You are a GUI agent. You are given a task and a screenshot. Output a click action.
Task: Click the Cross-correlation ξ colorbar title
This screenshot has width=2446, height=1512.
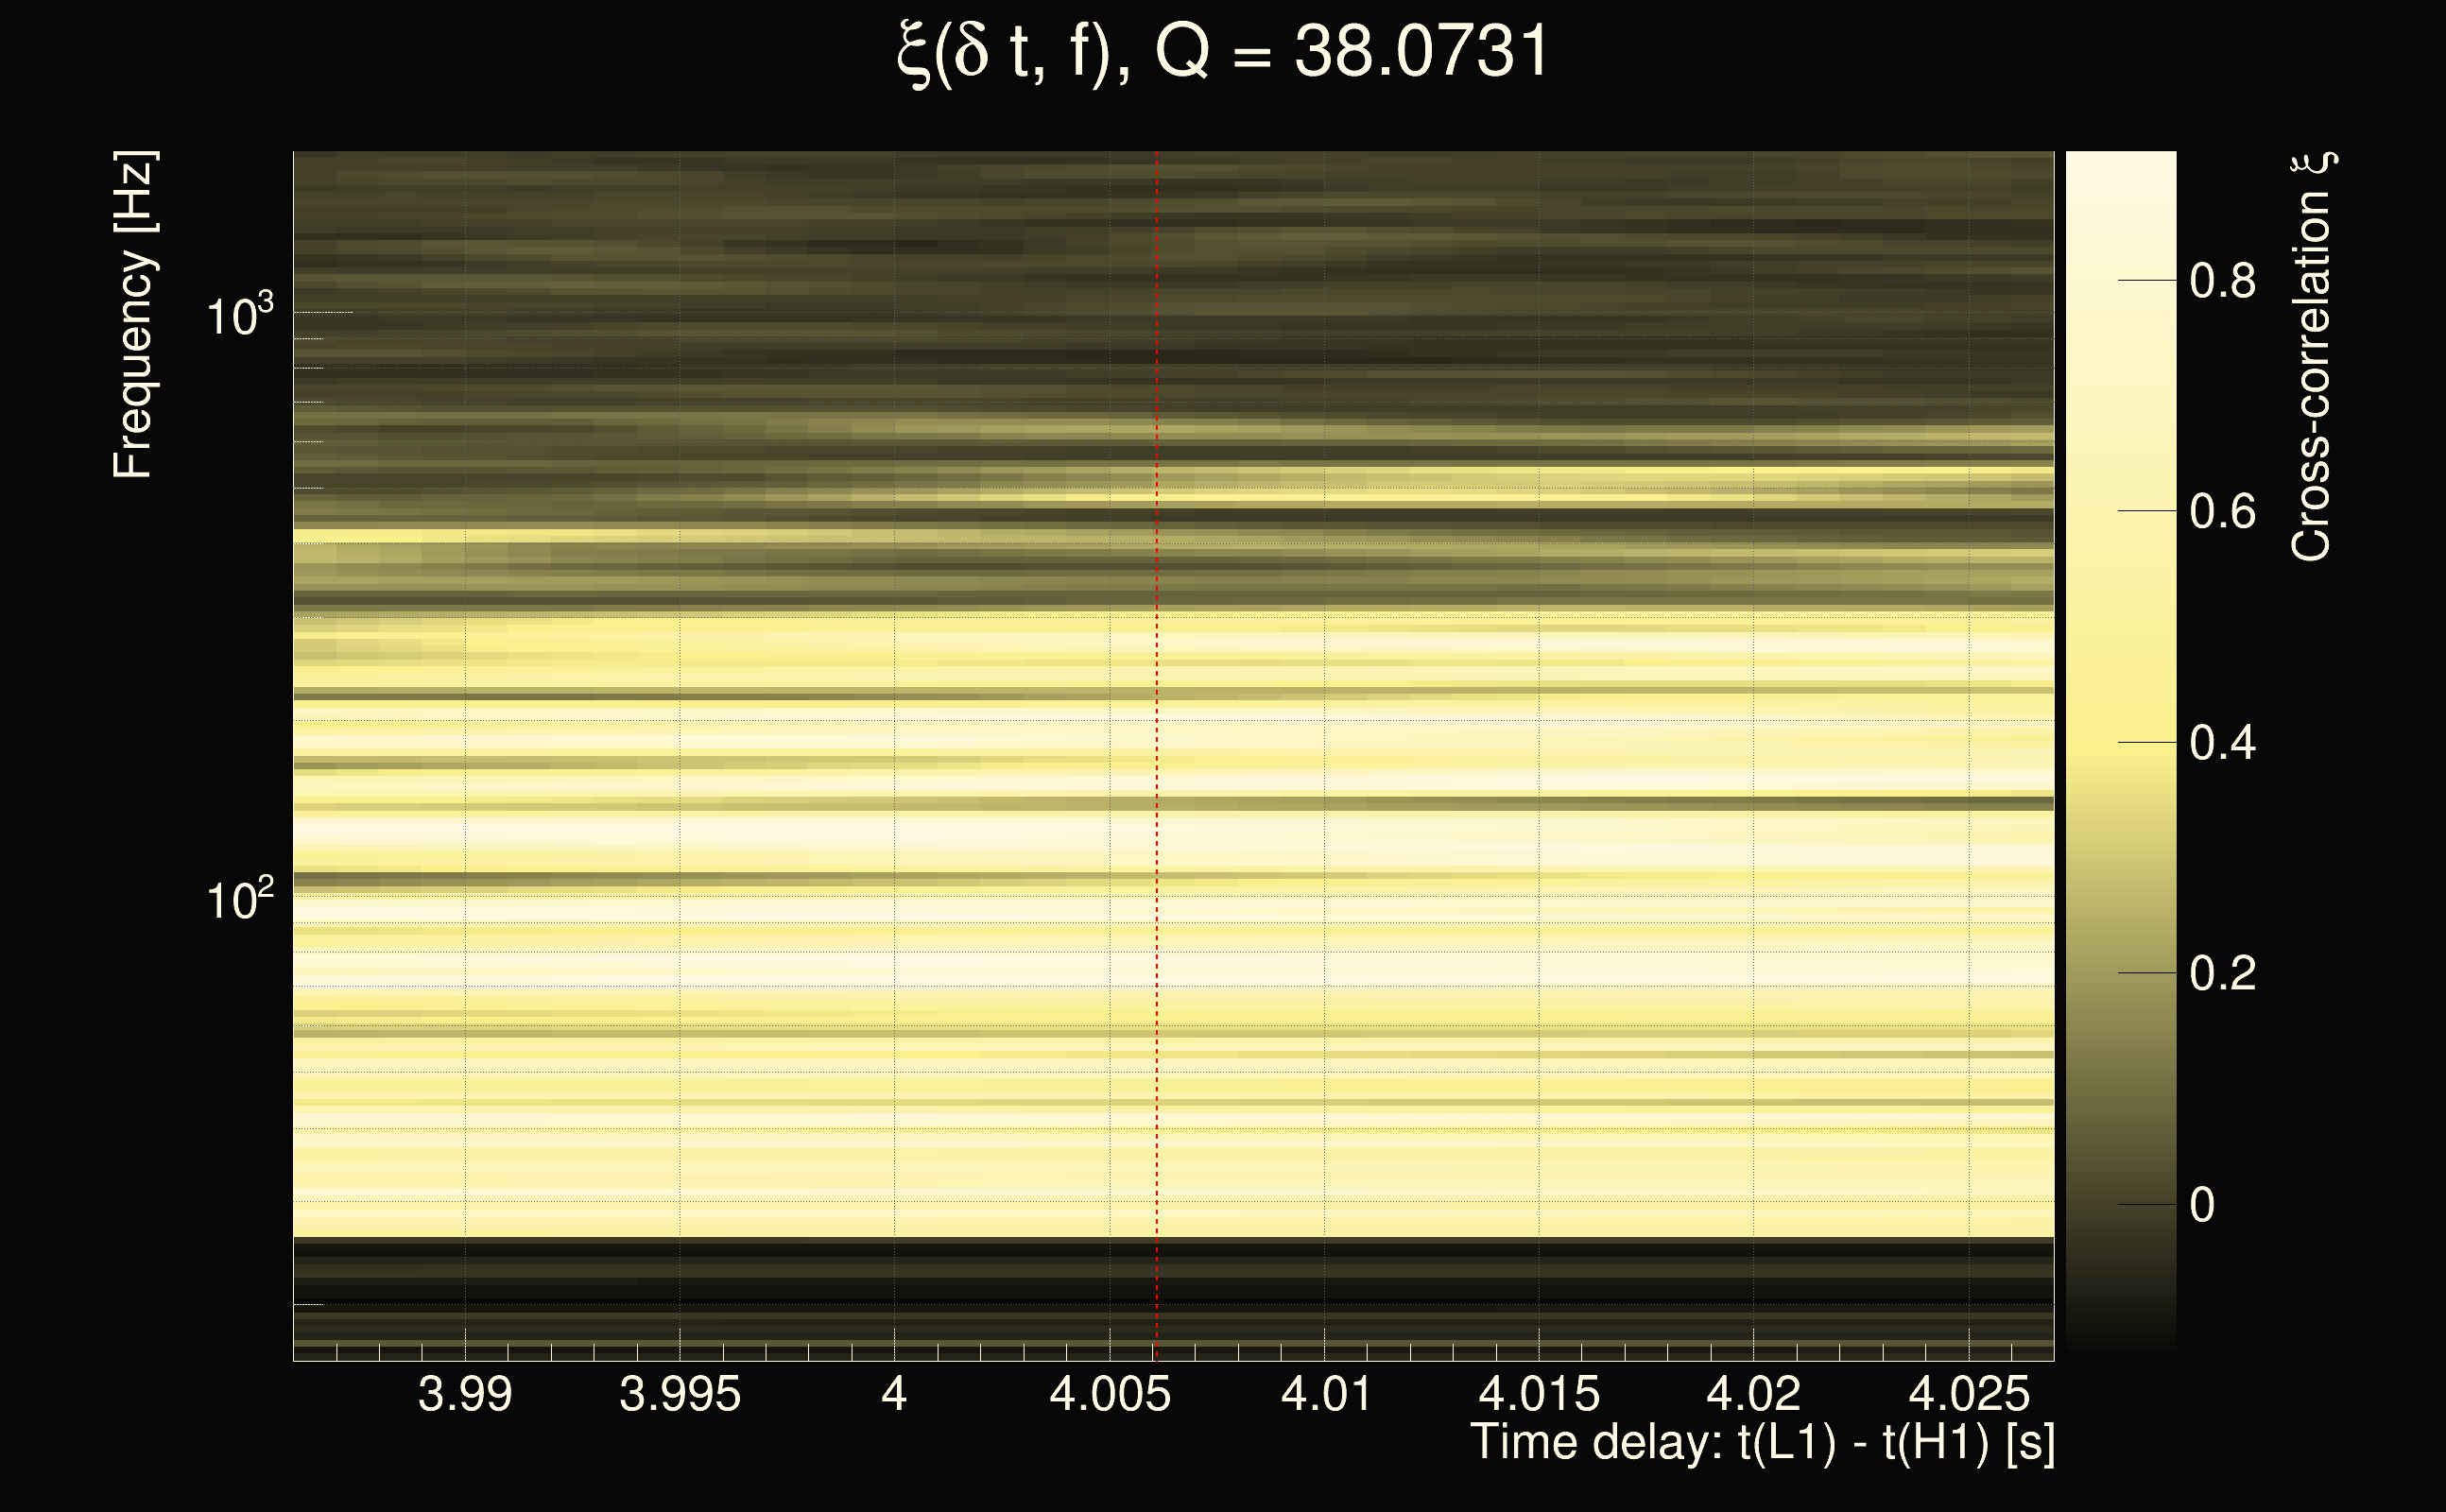coord(2312,357)
